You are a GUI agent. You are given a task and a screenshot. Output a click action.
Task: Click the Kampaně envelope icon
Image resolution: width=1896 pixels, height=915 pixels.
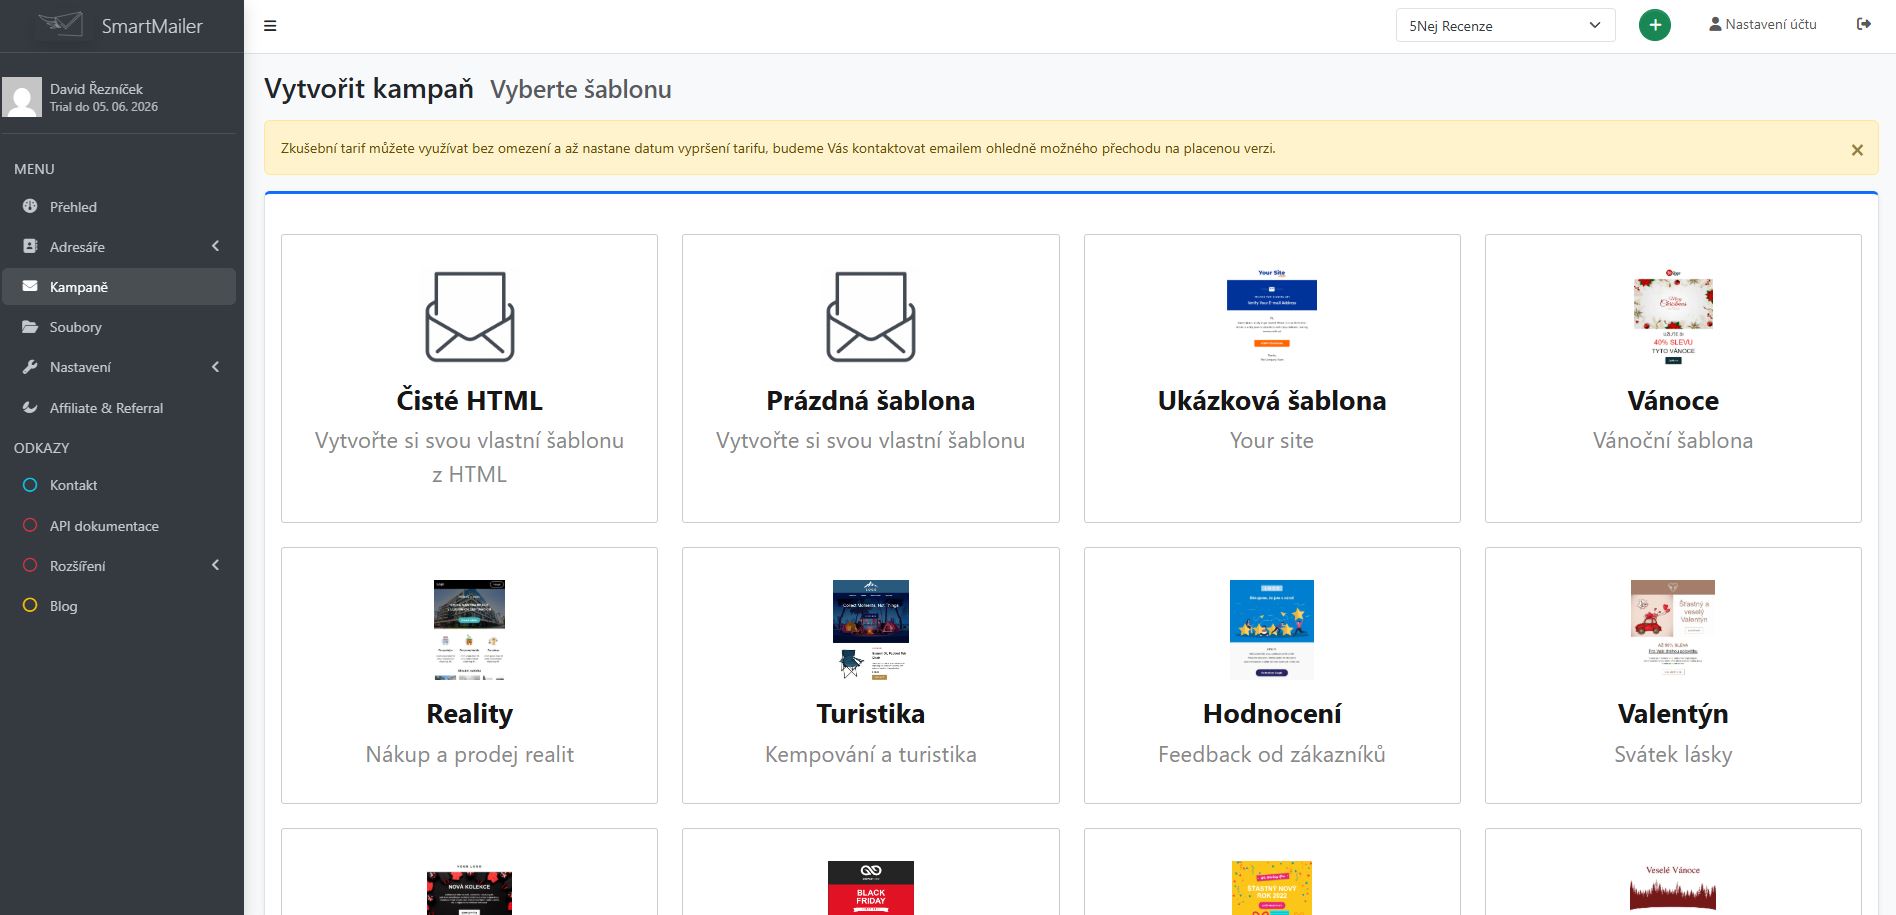[30, 286]
